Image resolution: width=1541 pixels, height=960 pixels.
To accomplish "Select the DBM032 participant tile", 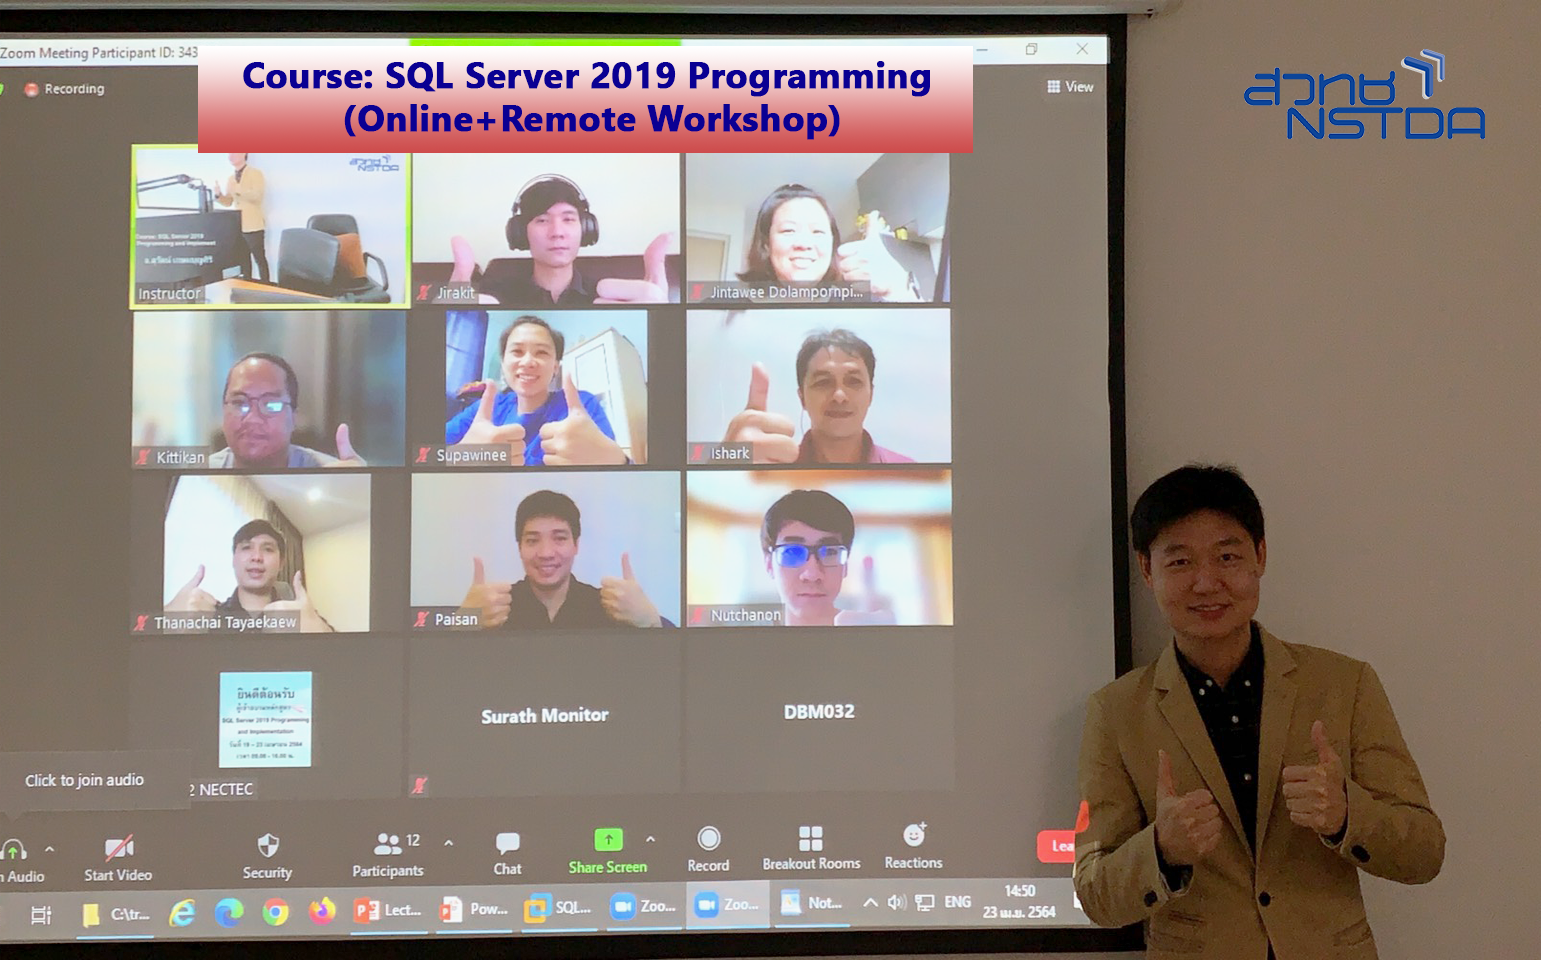I will pos(819,712).
